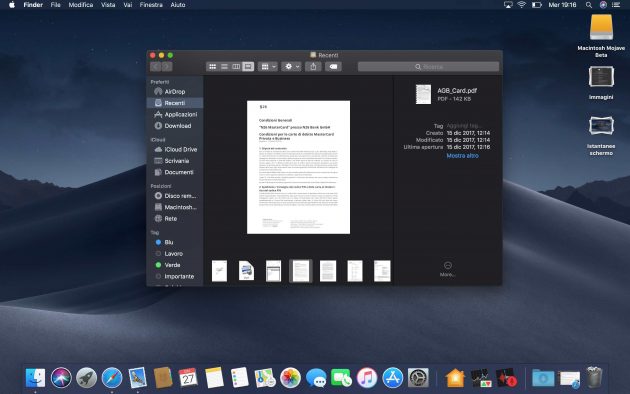Open Launchpad from the Dock
Screen dimensions: 630x394
(86, 378)
